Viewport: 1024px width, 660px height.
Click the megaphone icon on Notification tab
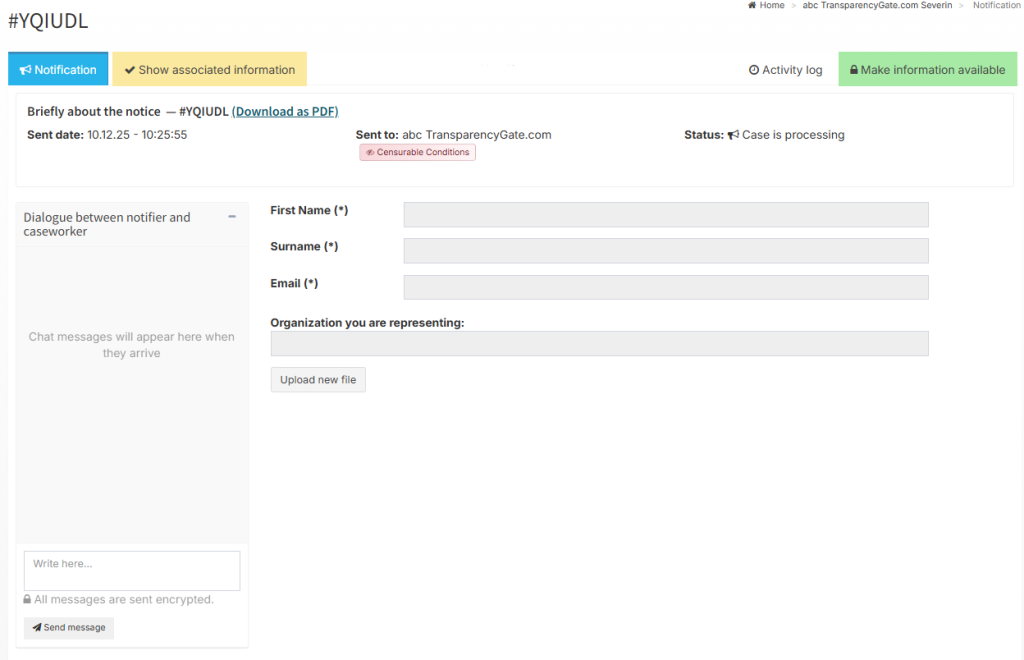pyautogui.click(x=26, y=70)
